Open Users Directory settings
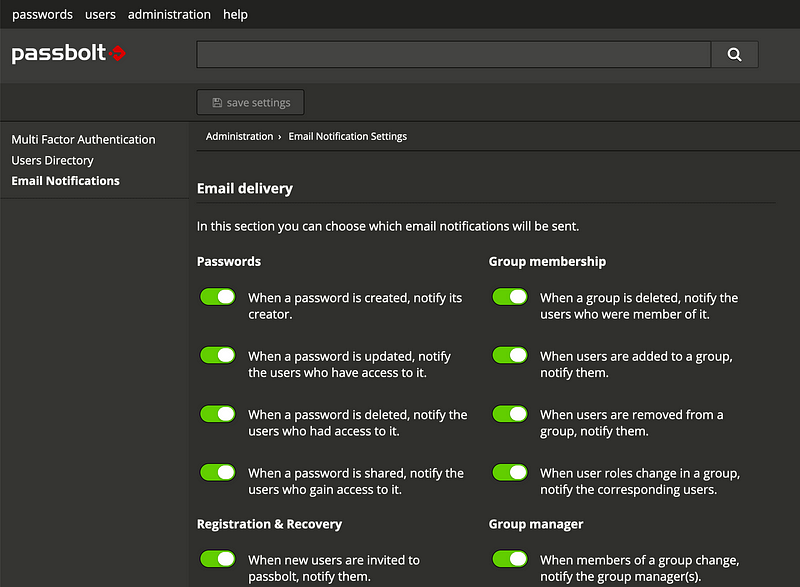Viewport: 800px width, 587px height. pyautogui.click(x=53, y=161)
